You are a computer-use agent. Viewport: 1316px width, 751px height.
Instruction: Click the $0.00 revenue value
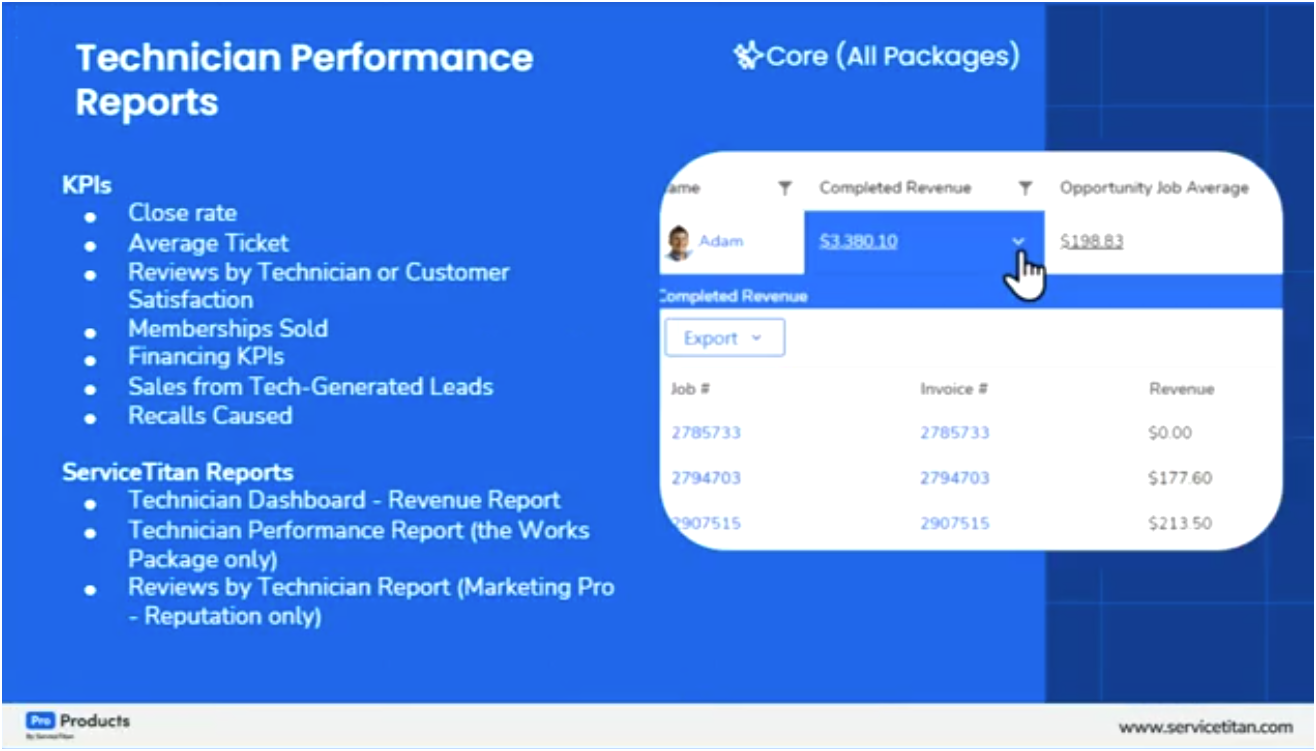[1170, 433]
